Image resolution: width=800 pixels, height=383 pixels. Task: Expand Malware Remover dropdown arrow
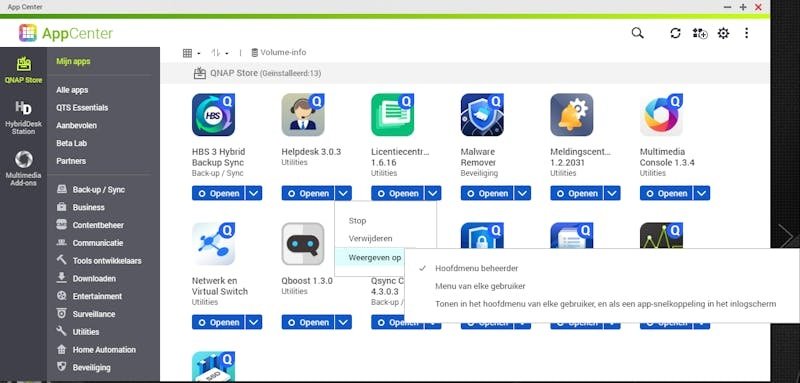coord(523,193)
